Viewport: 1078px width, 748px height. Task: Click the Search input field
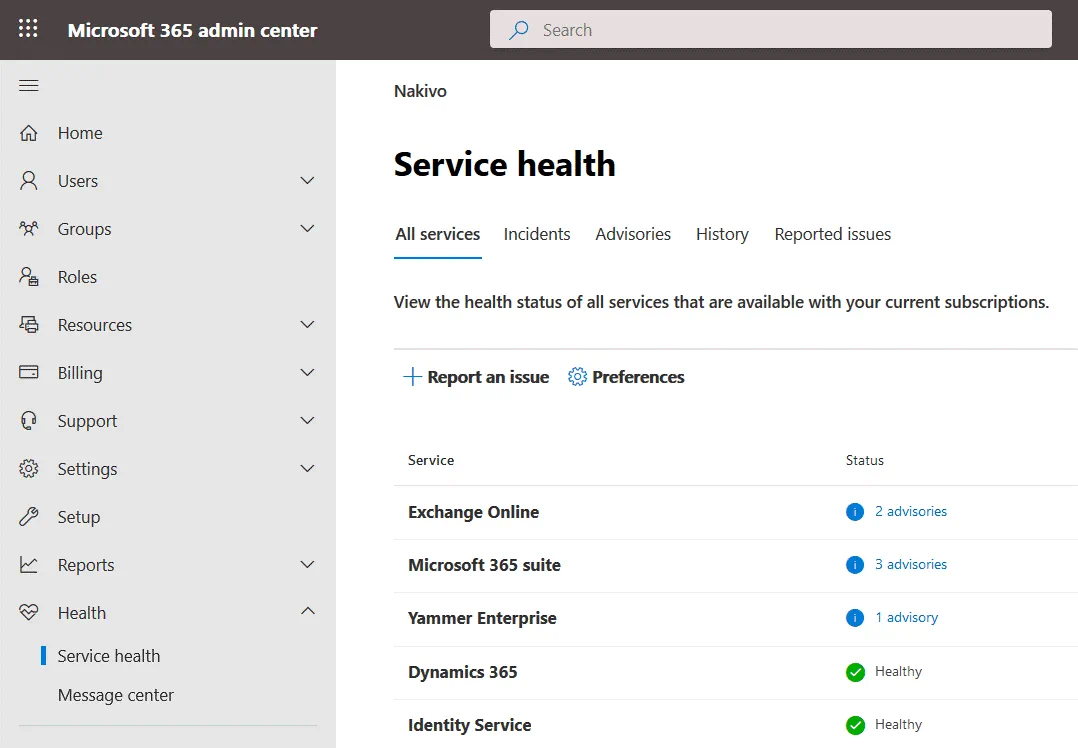[x=770, y=30]
